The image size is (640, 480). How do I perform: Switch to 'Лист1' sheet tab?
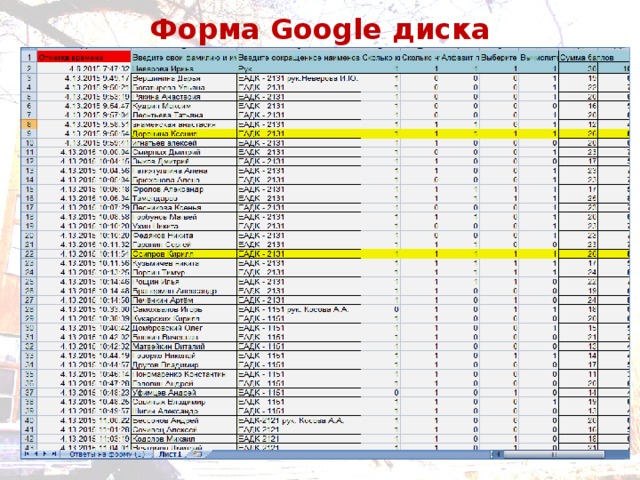pos(171,454)
